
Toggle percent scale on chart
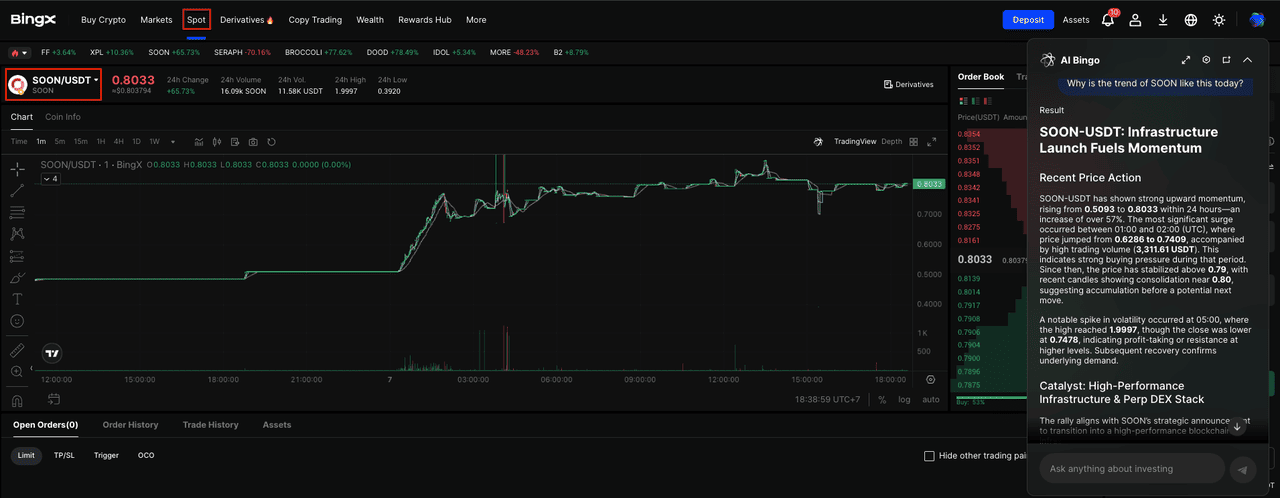(x=882, y=399)
